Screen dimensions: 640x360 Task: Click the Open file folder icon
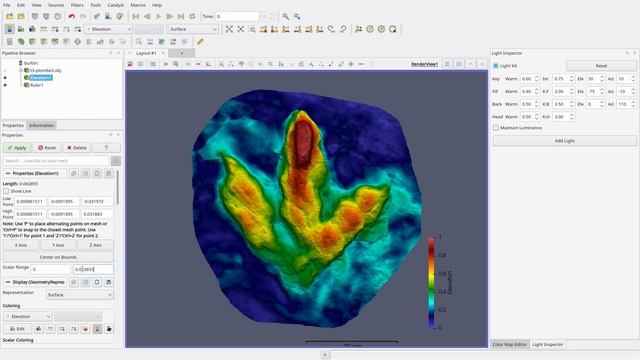(9, 16)
